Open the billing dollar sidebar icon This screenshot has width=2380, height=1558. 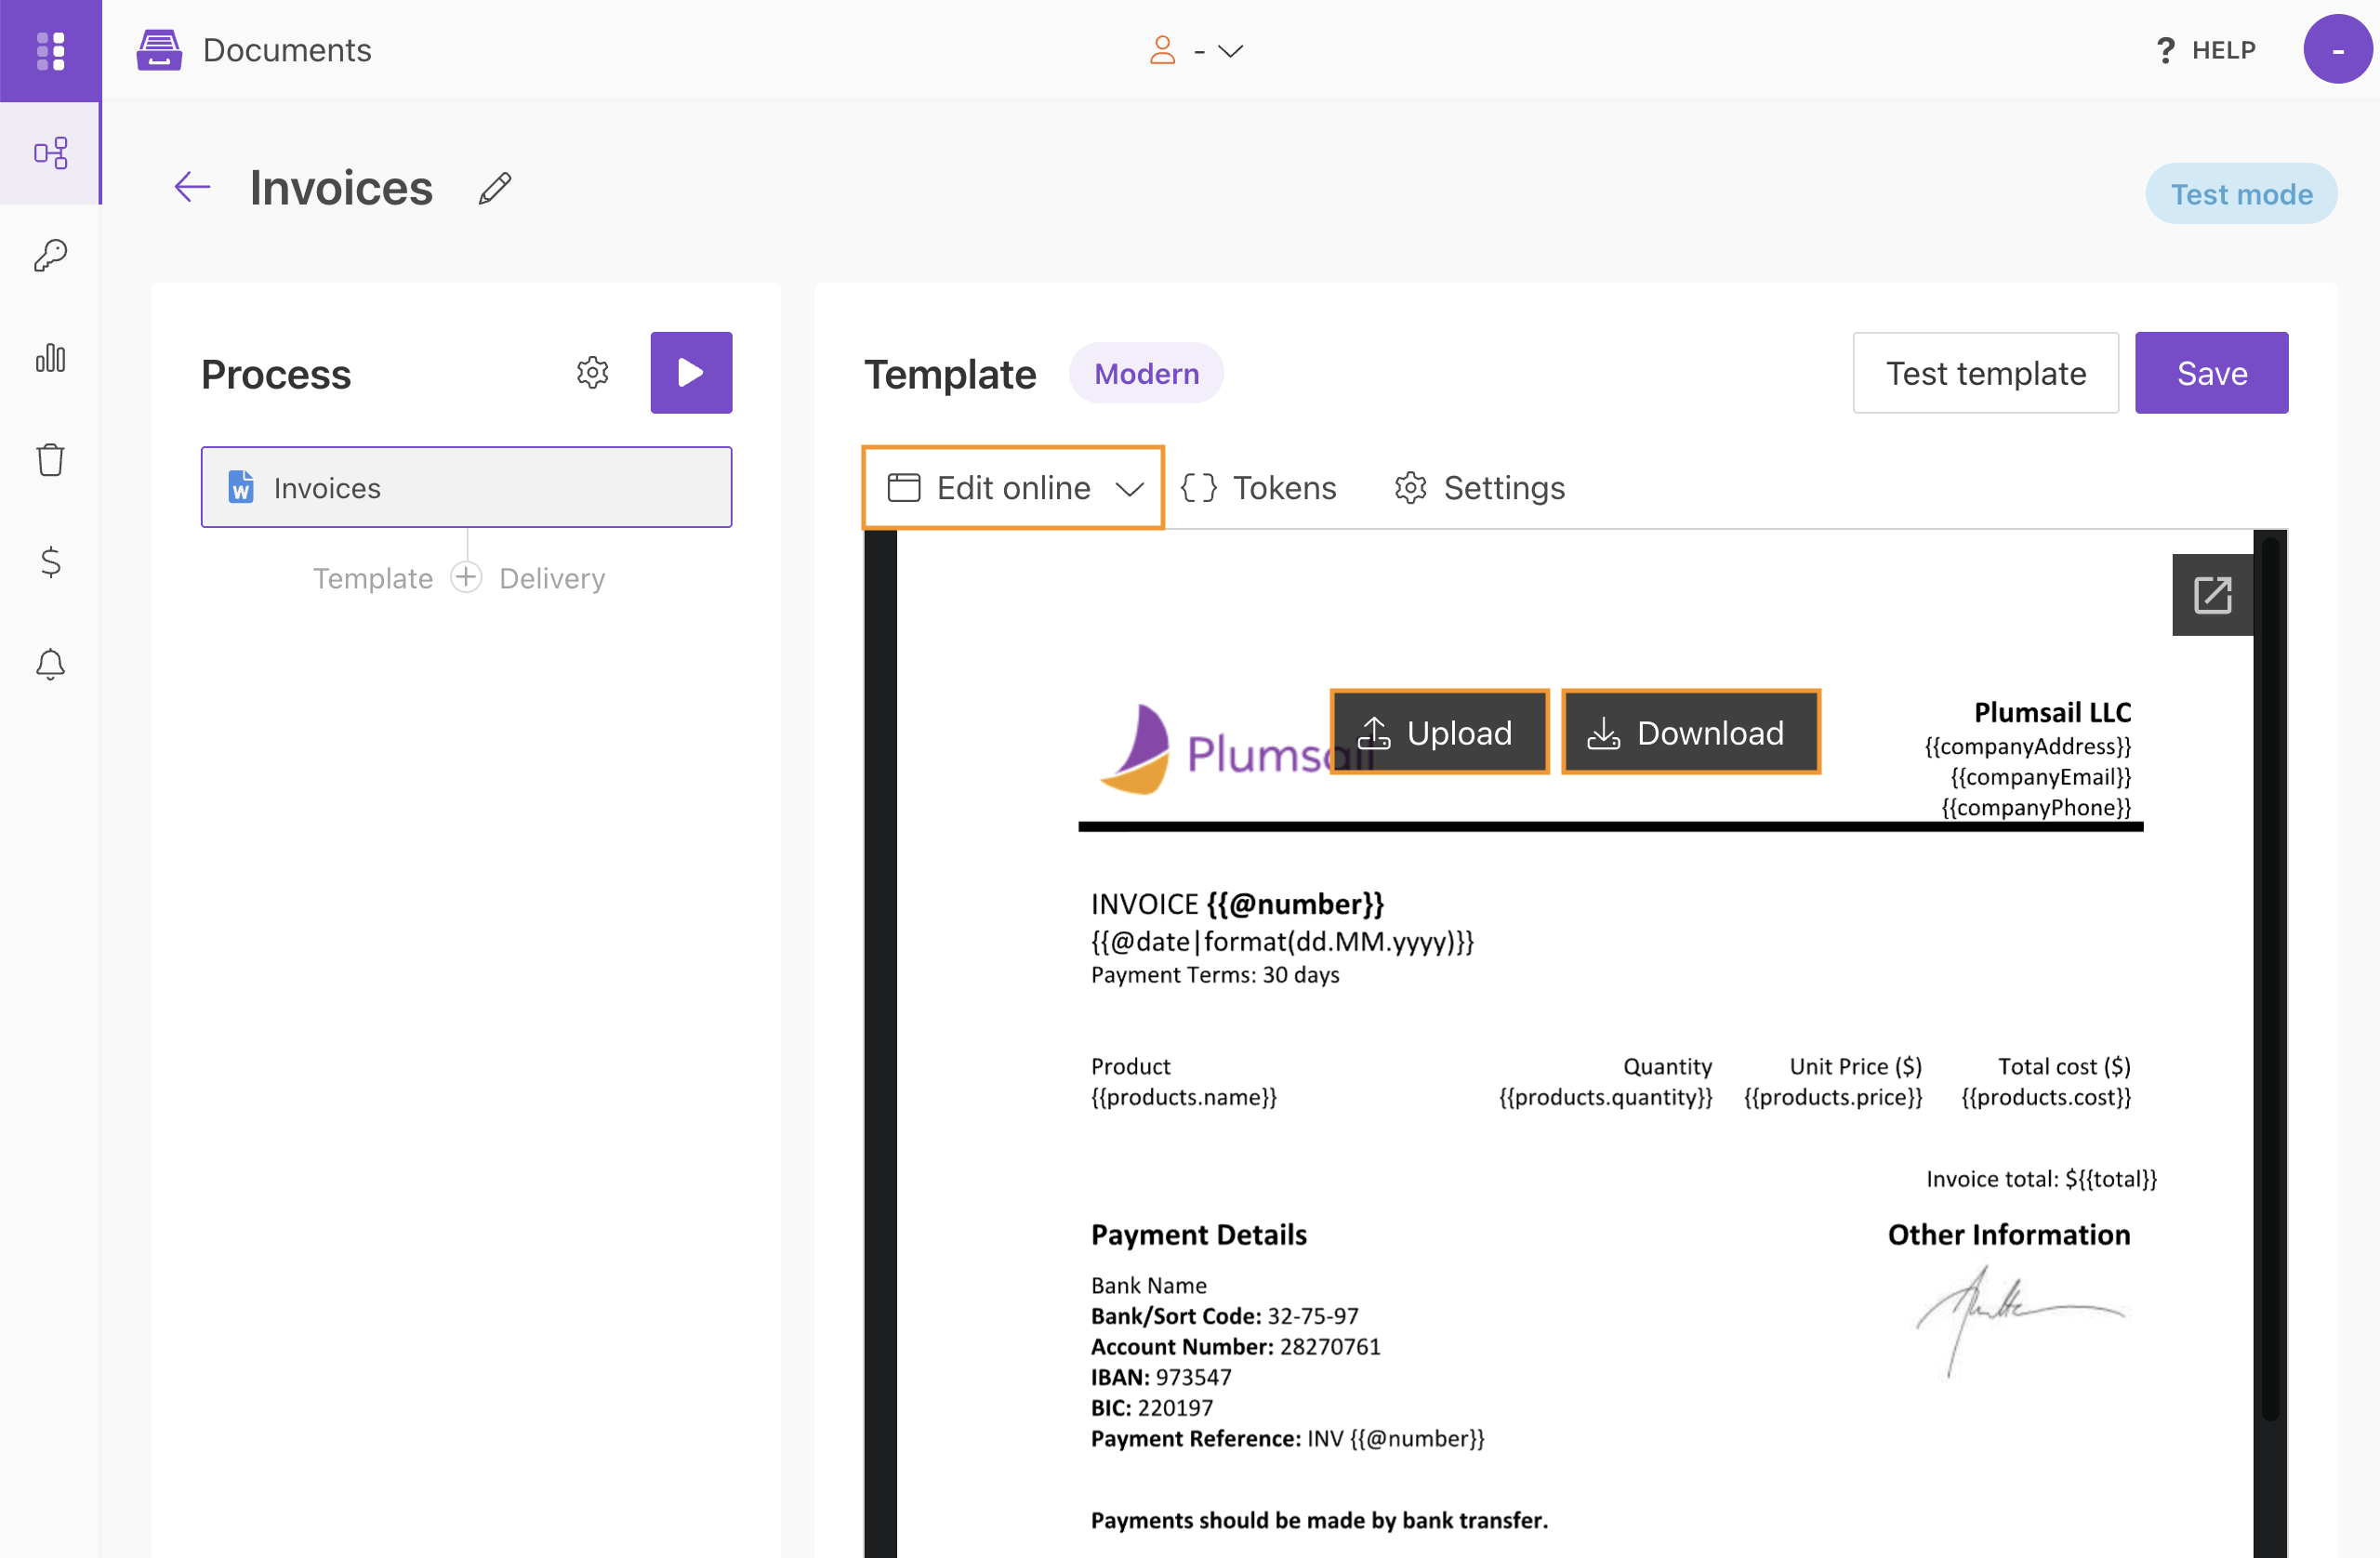click(50, 562)
